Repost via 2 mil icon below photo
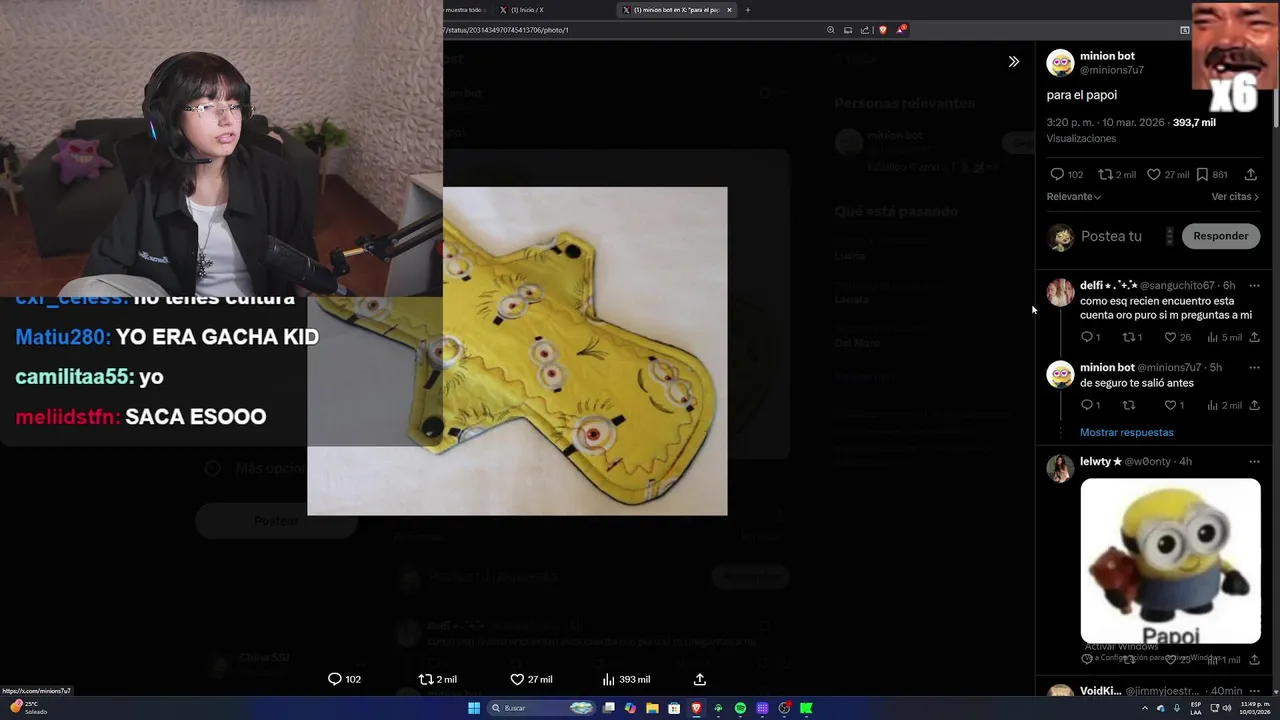The width and height of the screenshot is (1280, 720). [437, 679]
